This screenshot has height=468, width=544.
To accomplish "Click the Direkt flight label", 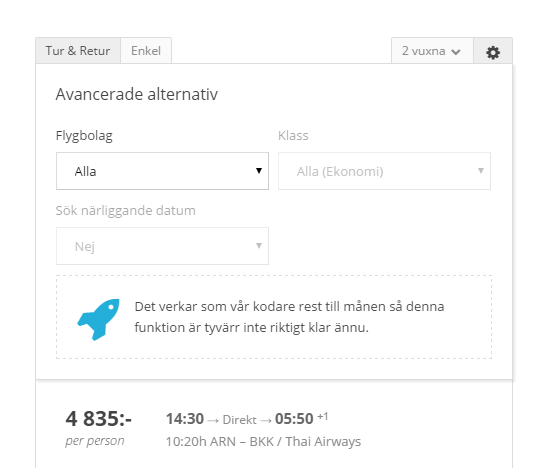I will click(x=239, y=420).
